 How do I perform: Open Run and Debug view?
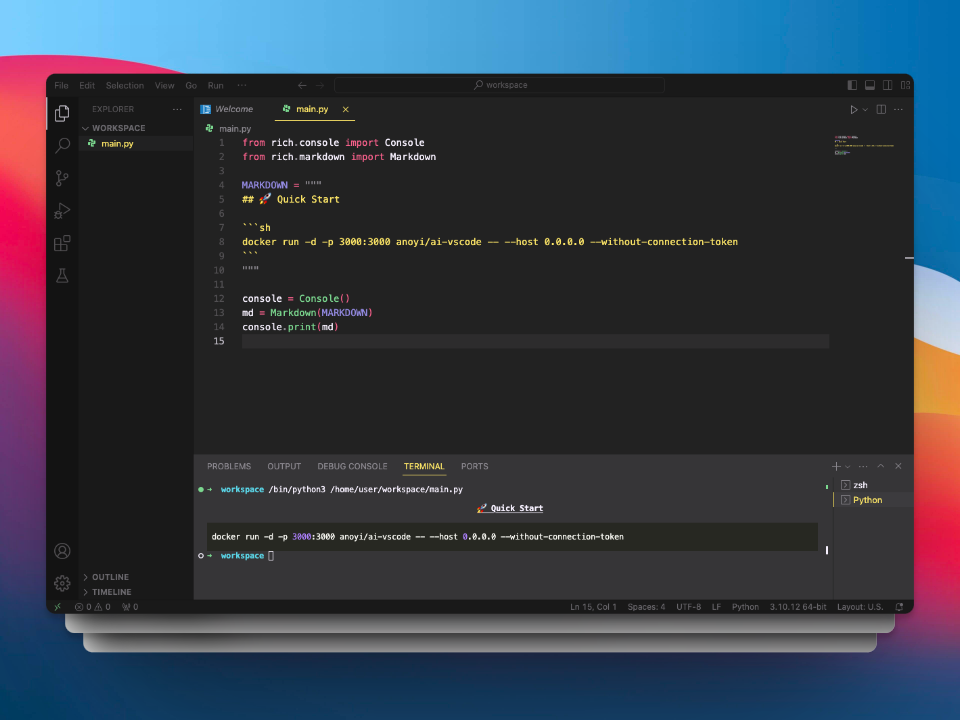coord(62,211)
